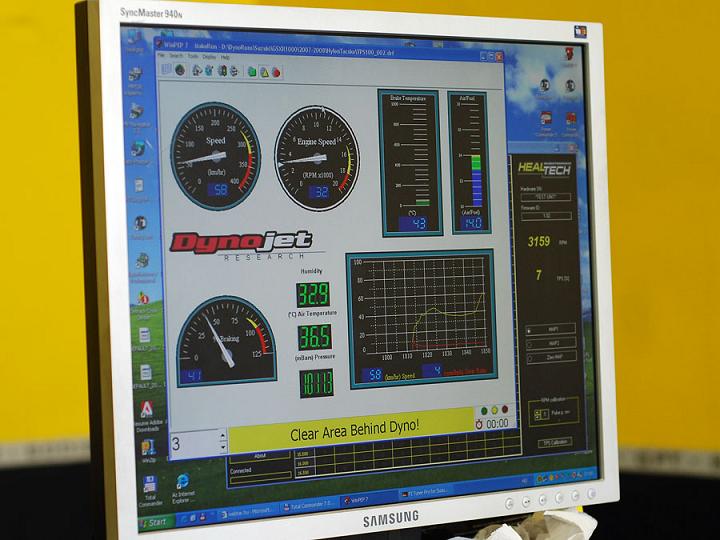Open the Display menu in WinPEP
The width and height of the screenshot is (720, 540).
tap(209, 57)
